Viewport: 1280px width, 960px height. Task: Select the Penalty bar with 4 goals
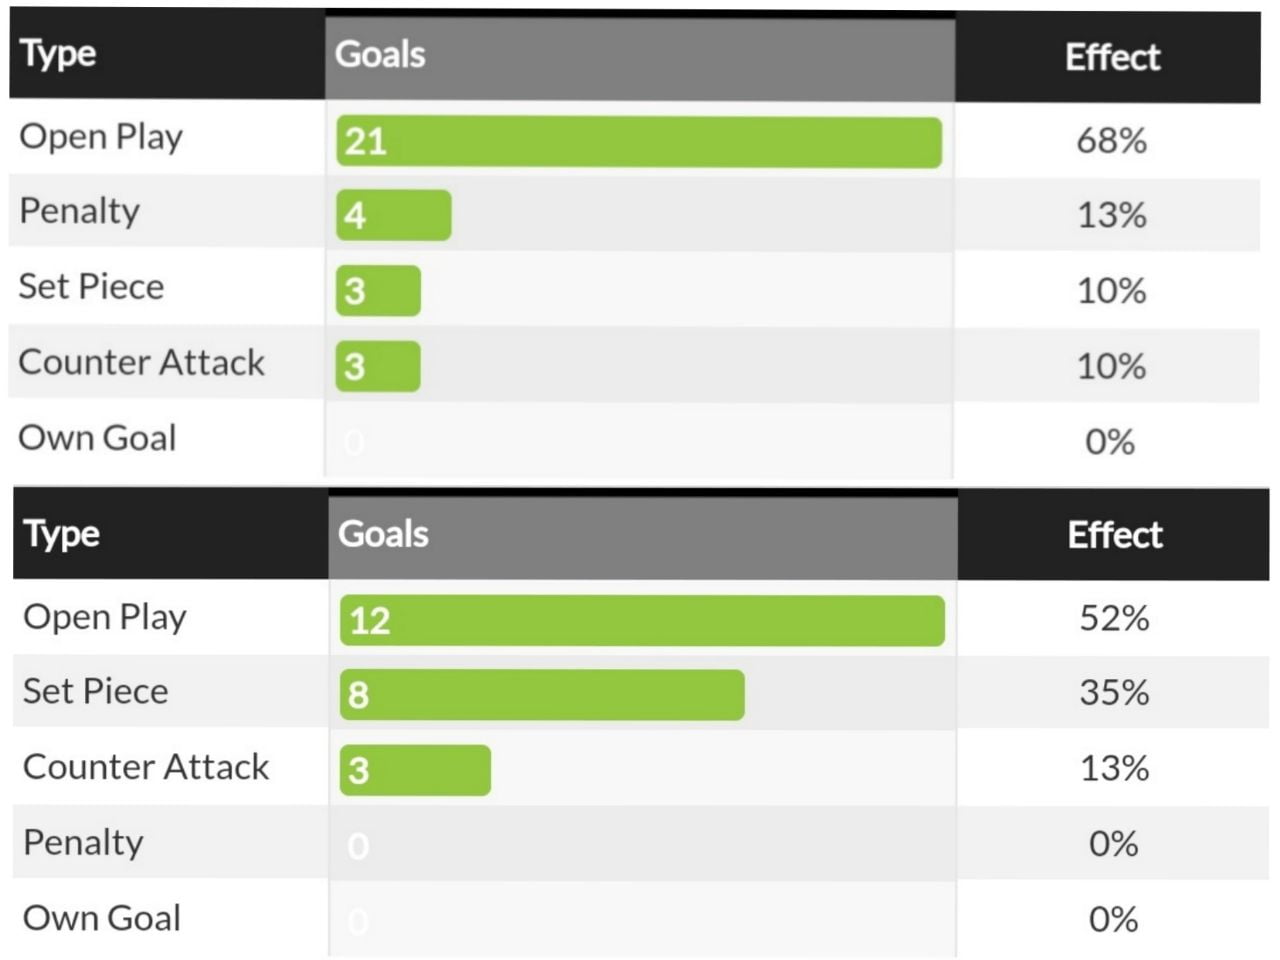393,215
